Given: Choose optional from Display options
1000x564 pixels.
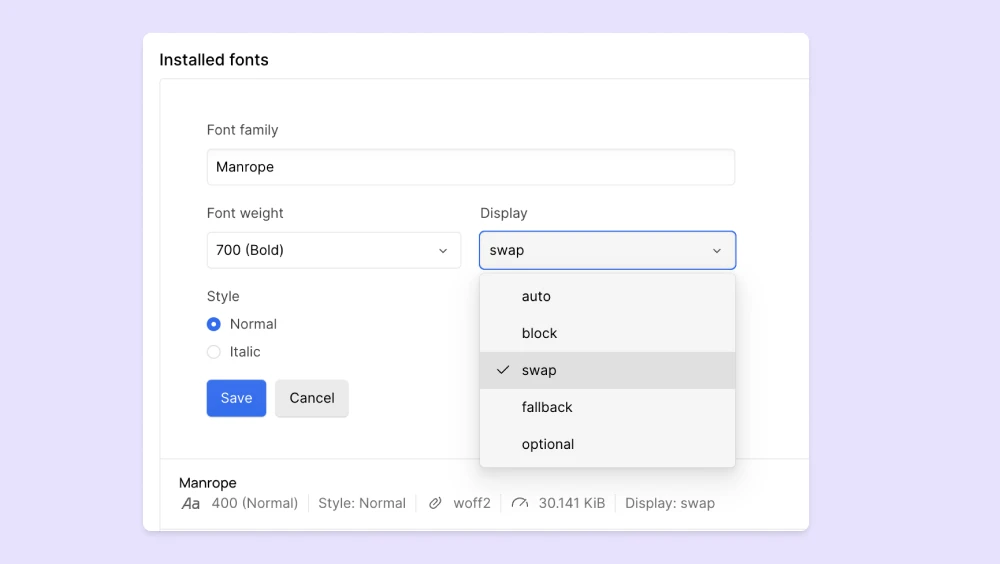Looking at the screenshot, I should 607,444.
